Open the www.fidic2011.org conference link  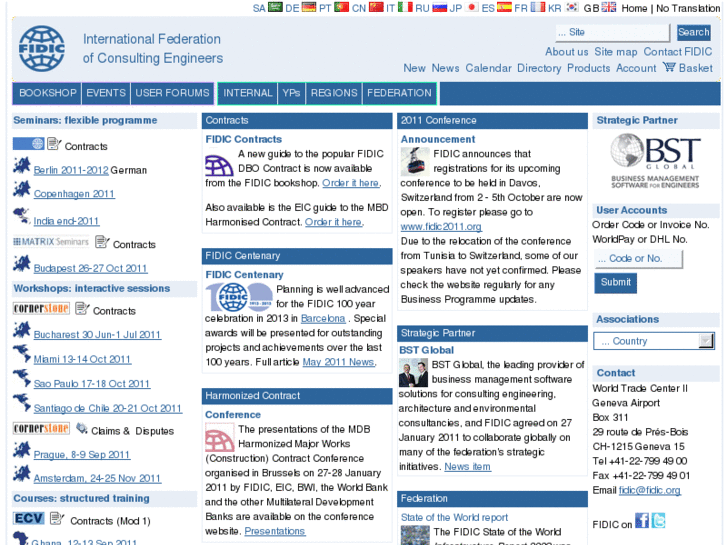coord(441,227)
